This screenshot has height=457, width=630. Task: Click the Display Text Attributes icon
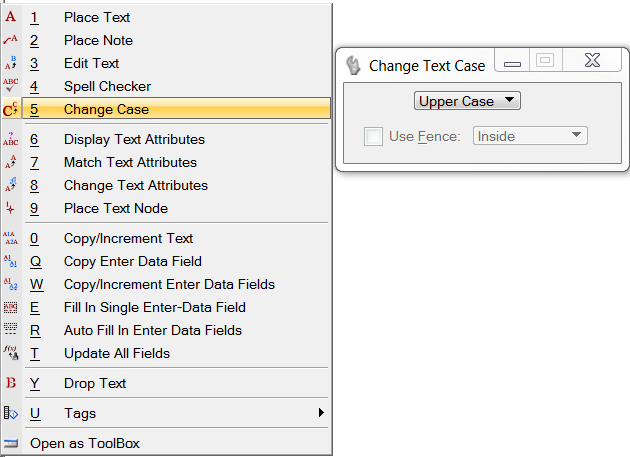point(10,139)
